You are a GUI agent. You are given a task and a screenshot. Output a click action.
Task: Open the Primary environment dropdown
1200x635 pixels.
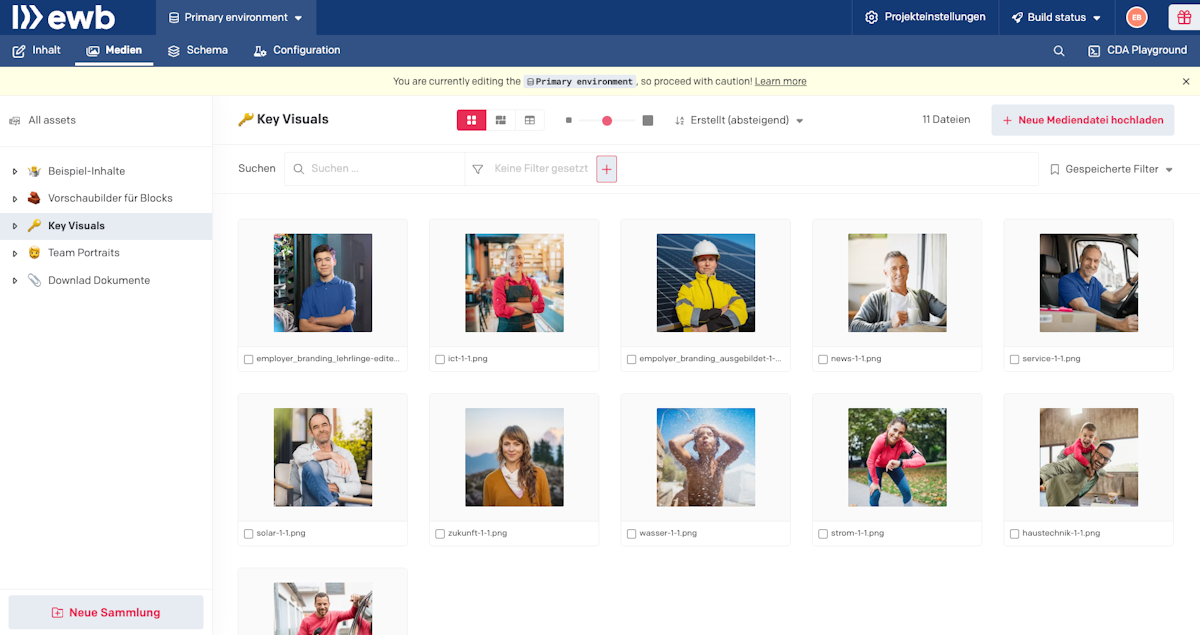click(236, 17)
